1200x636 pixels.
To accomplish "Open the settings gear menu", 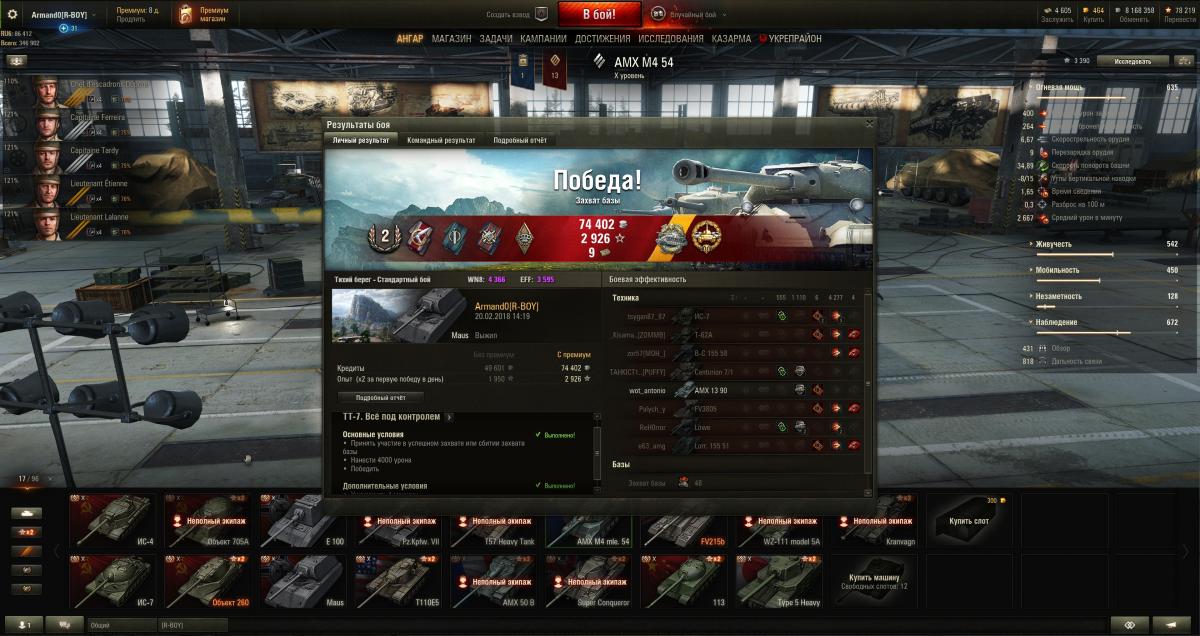I will (14, 14).
